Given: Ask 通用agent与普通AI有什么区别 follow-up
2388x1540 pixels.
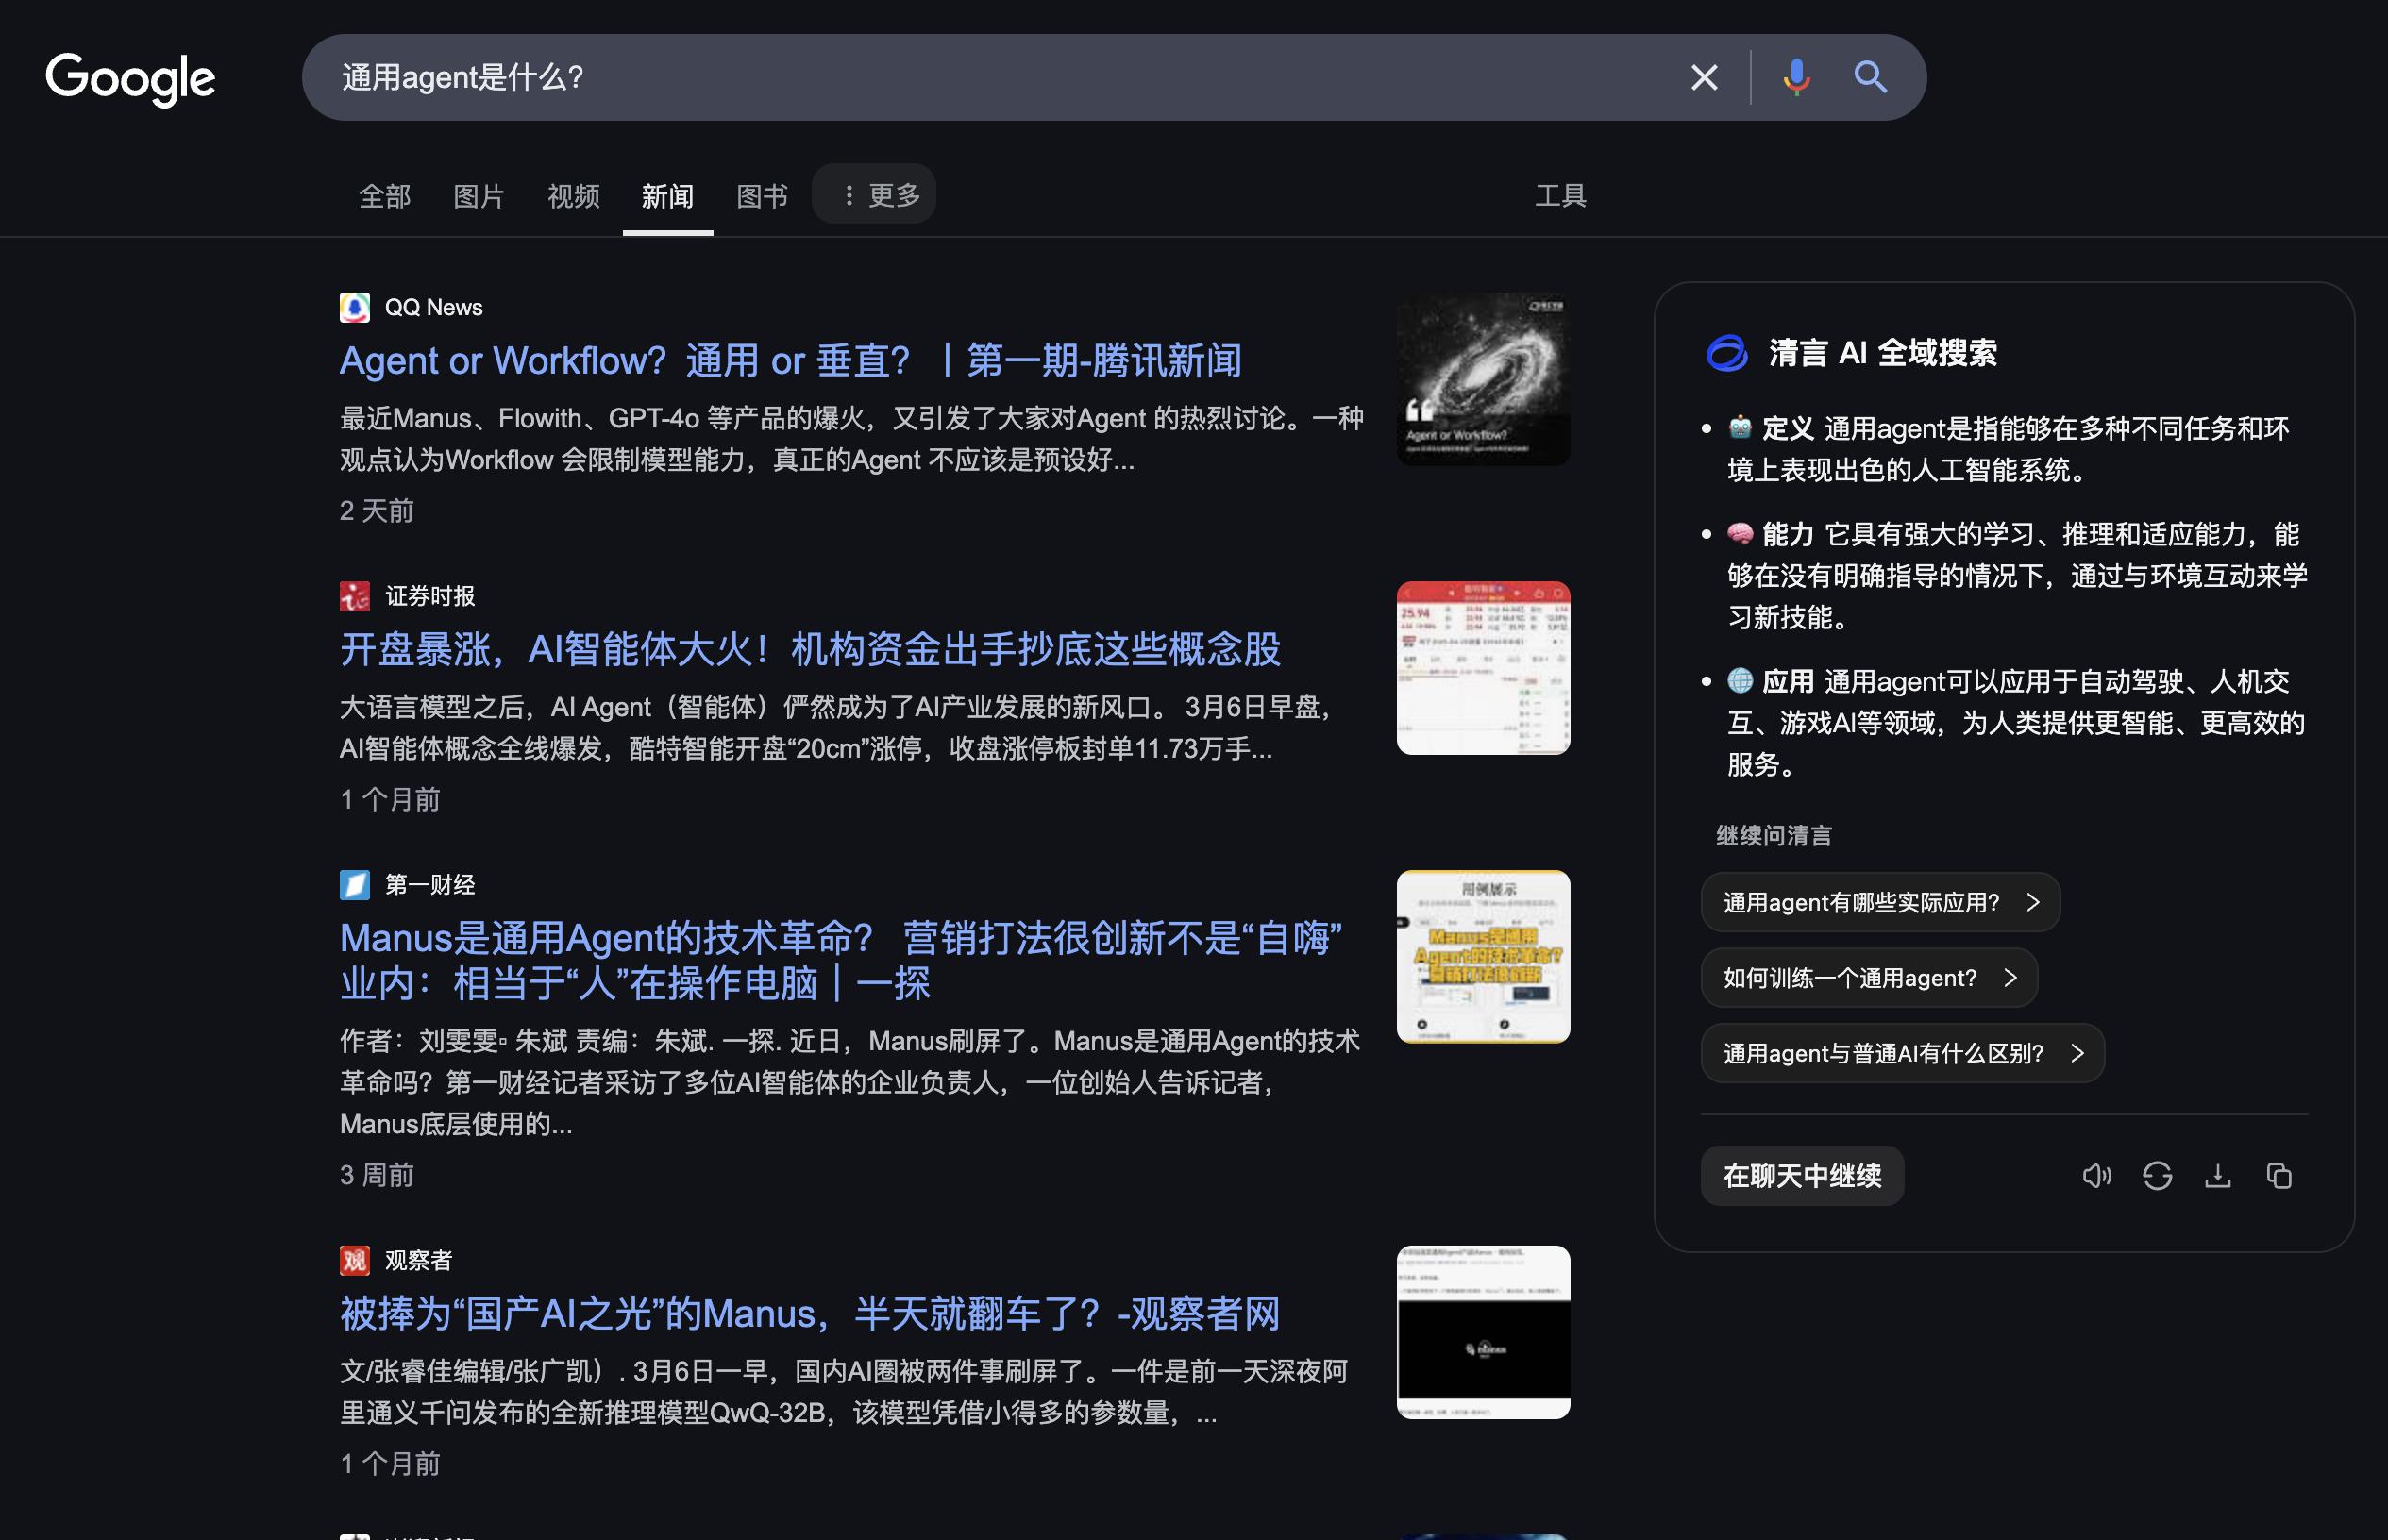Looking at the screenshot, I should coord(1902,1053).
